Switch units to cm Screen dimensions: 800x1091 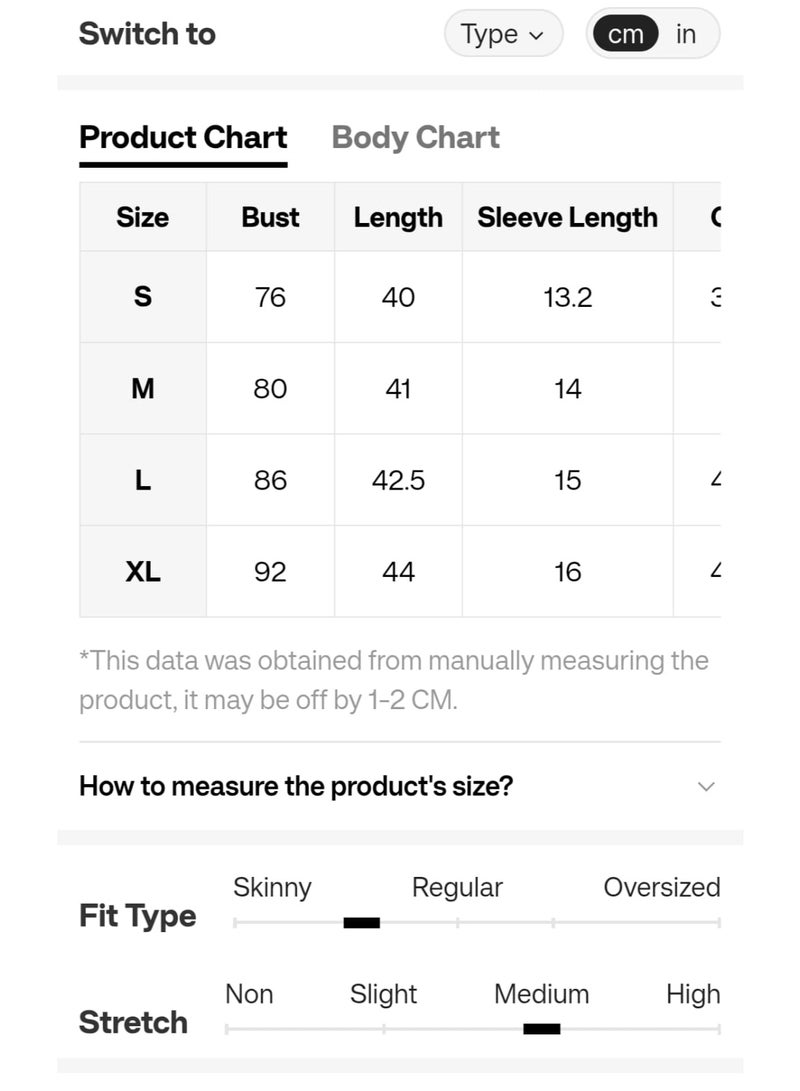click(624, 33)
